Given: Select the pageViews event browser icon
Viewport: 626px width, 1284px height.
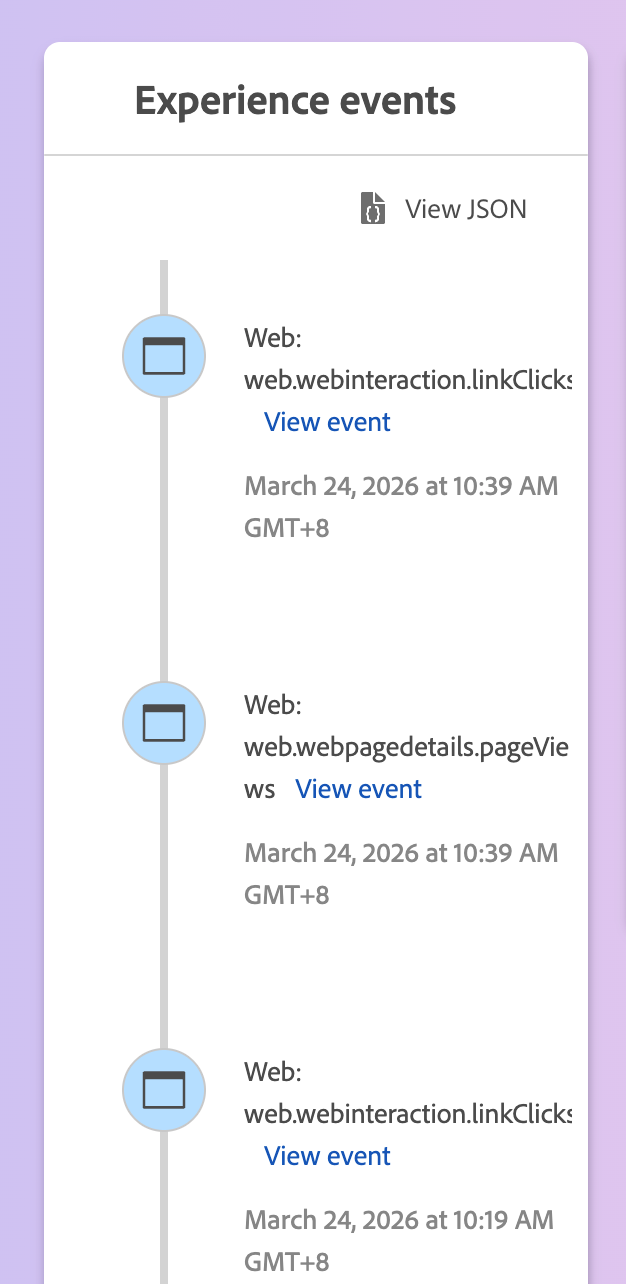Looking at the screenshot, I should click(x=164, y=723).
